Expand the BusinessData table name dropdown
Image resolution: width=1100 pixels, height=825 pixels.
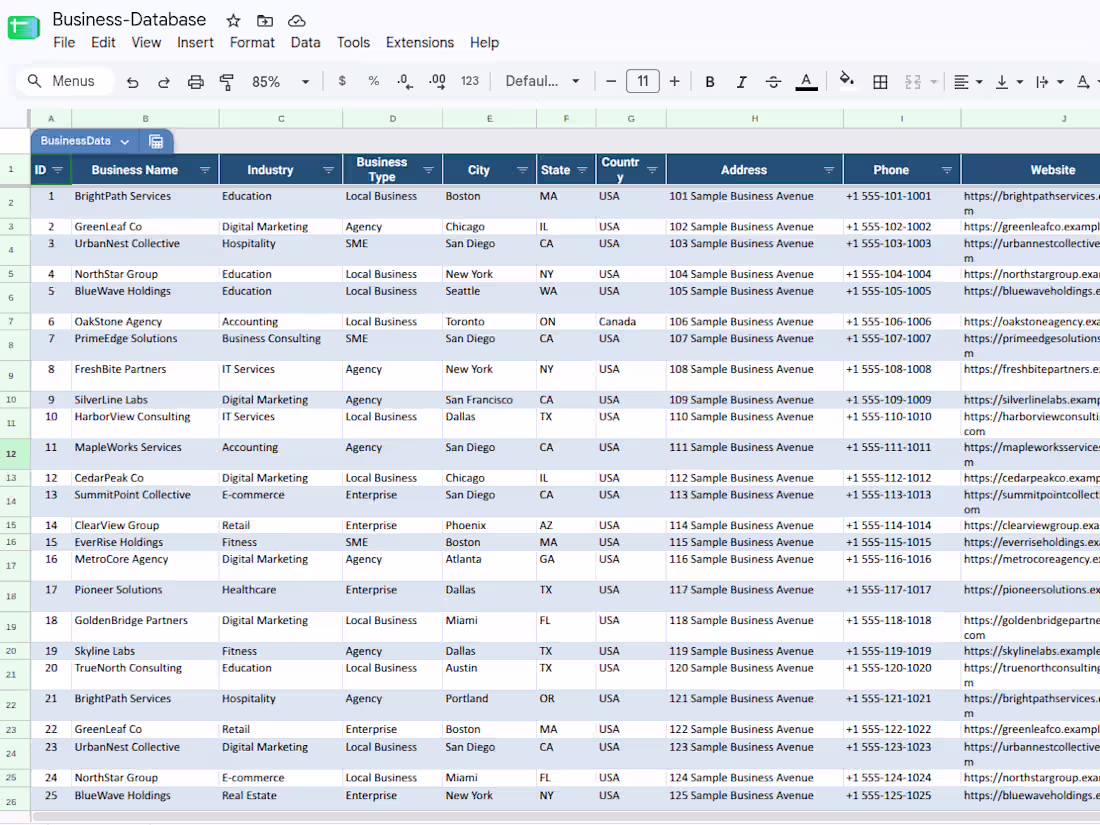(x=125, y=142)
